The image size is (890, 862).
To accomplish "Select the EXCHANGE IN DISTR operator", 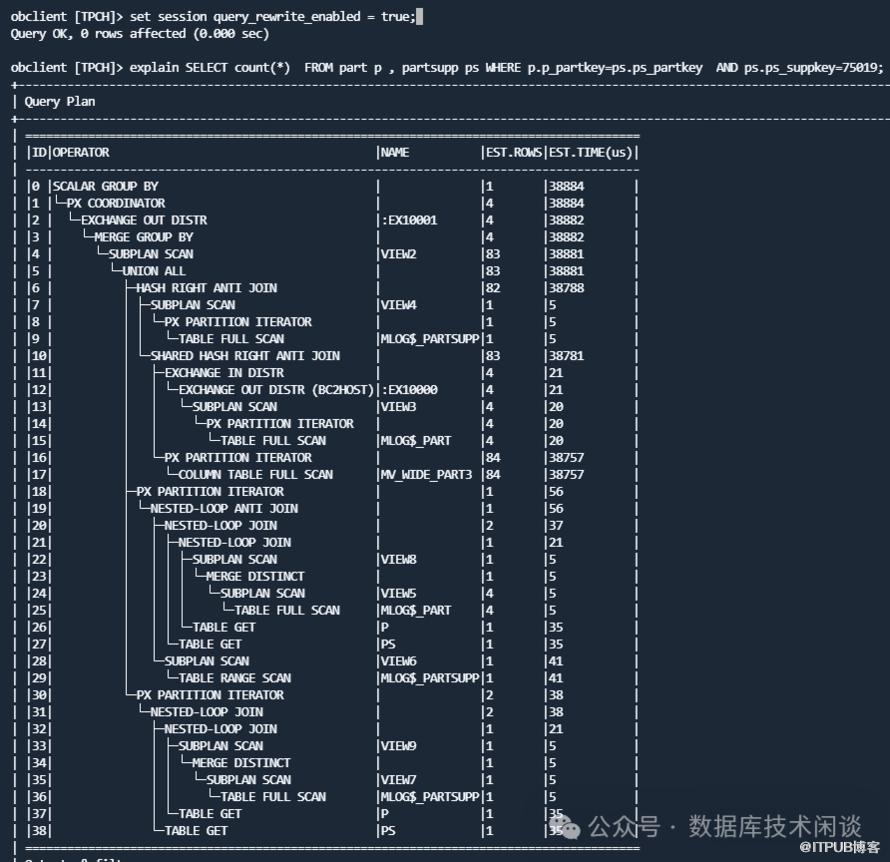I will 224,373.
